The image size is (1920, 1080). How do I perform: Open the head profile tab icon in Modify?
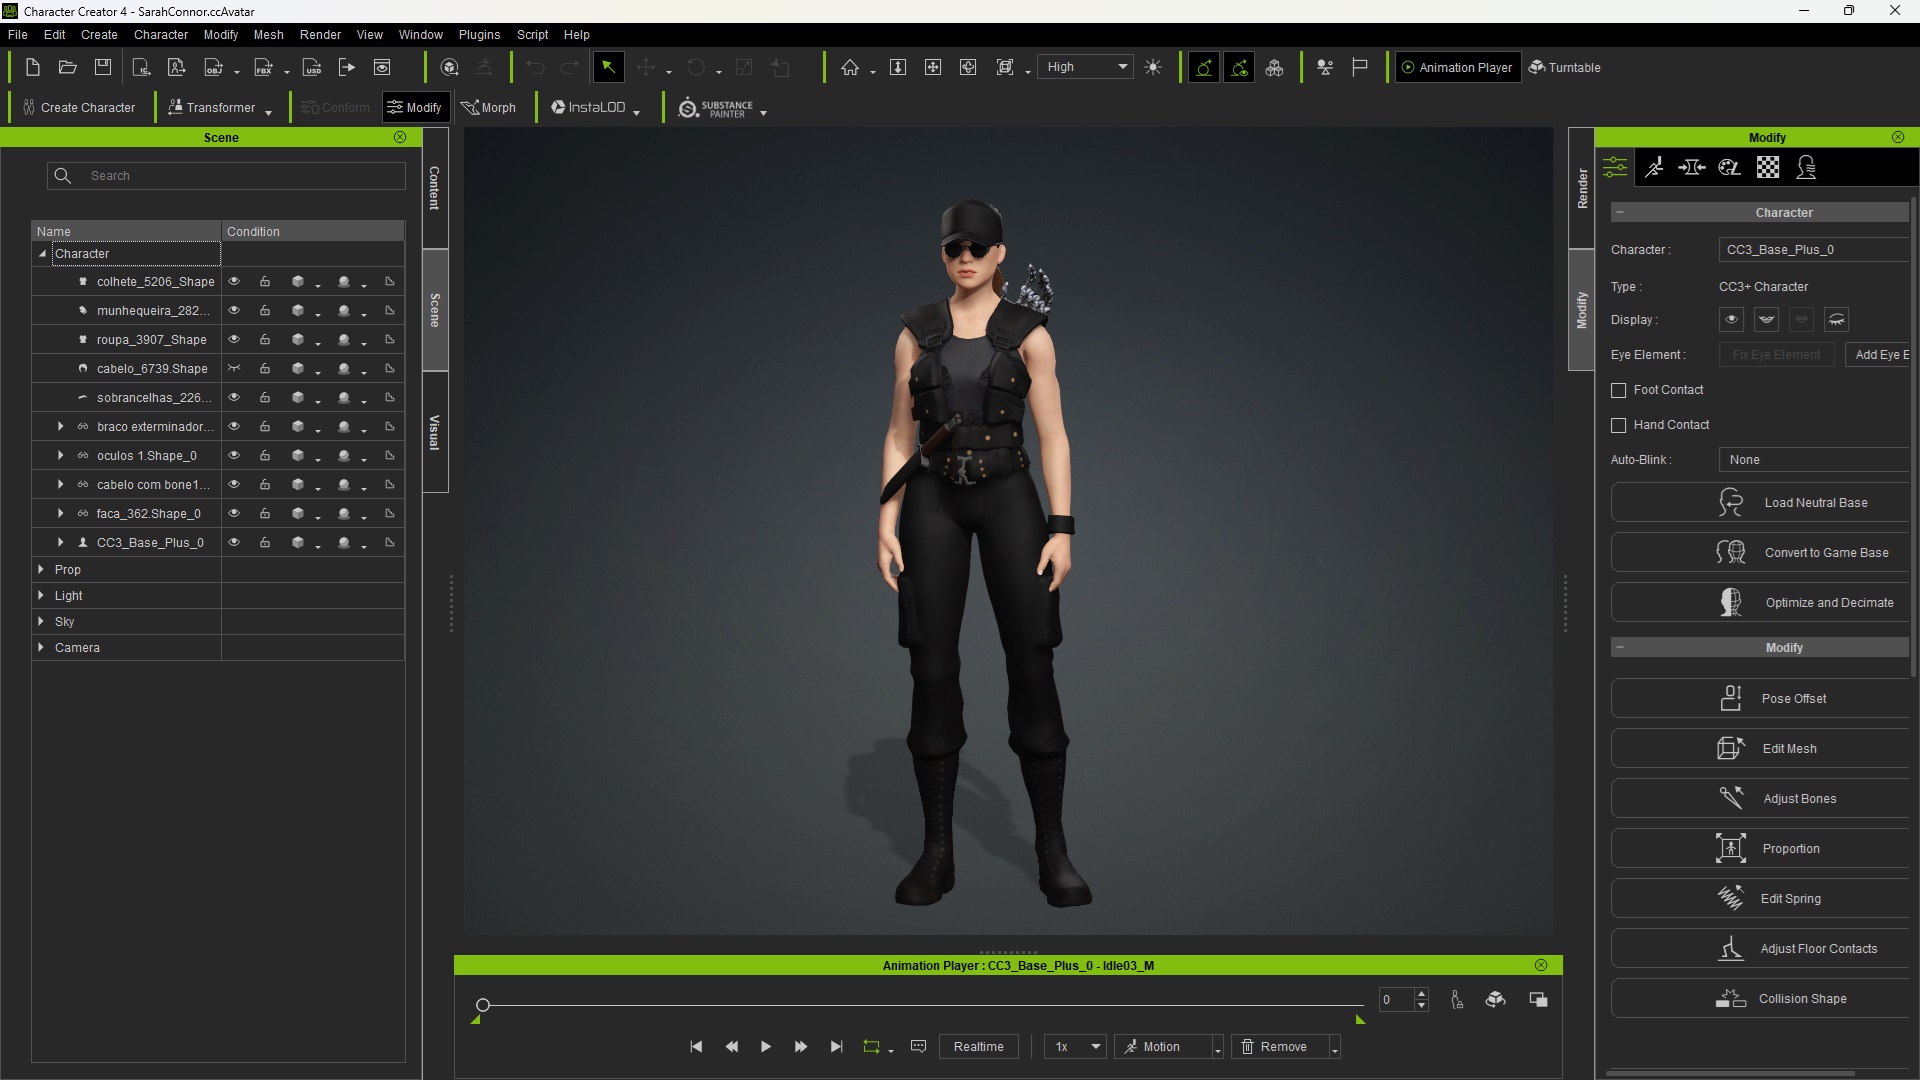[1806, 167]
